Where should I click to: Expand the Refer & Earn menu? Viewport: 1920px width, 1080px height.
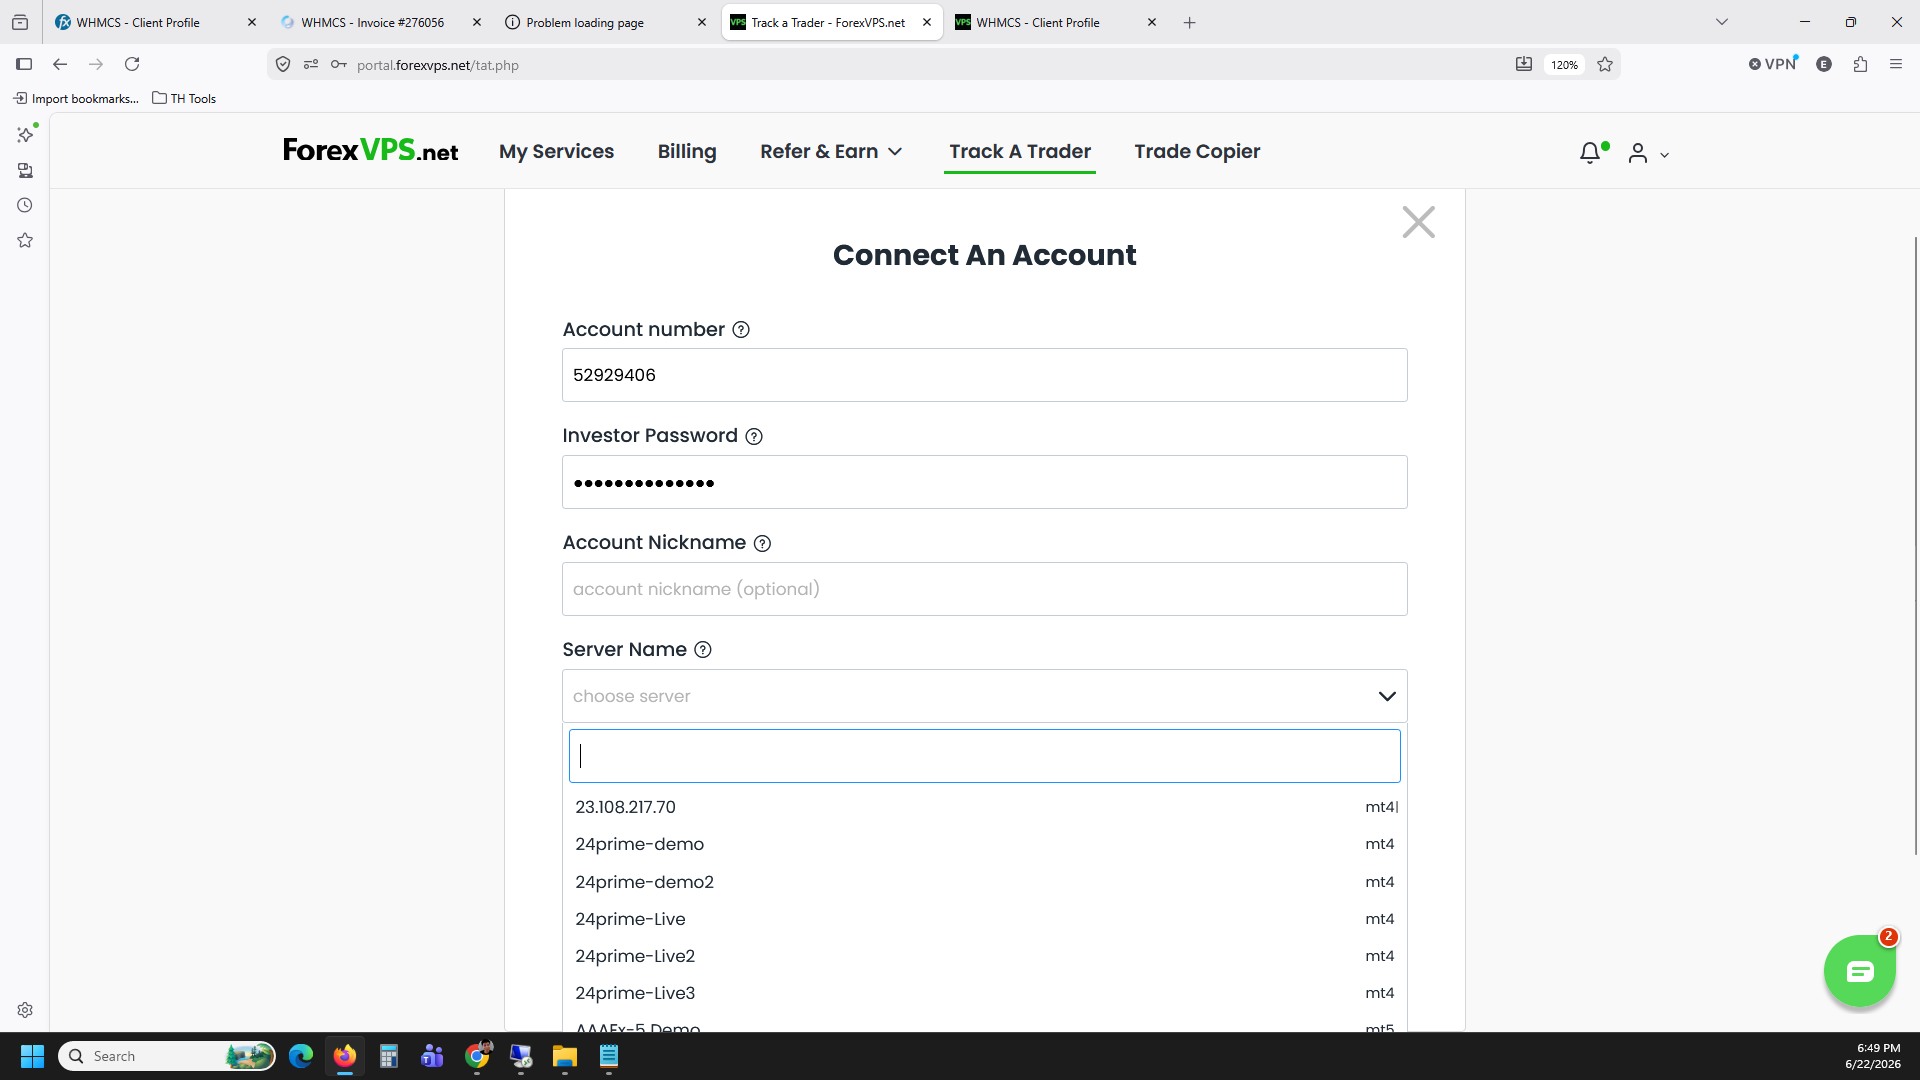click(x=831, y=151)
